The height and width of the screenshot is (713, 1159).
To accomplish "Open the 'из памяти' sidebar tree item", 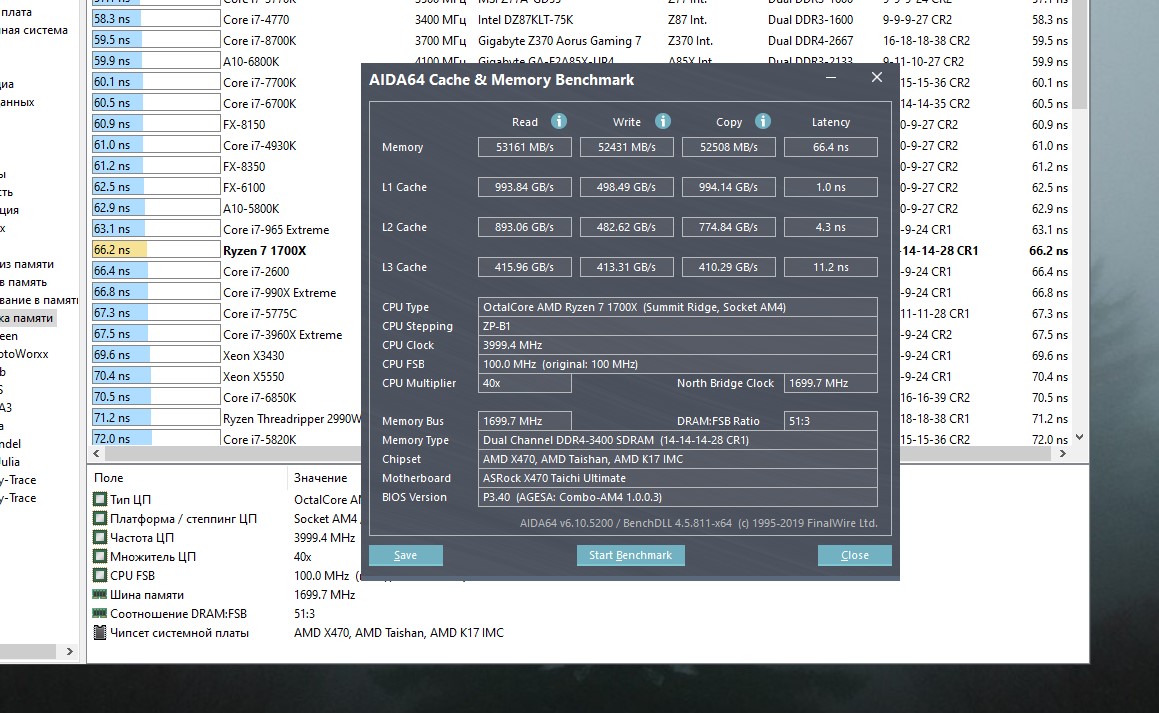I will point(27,264).
